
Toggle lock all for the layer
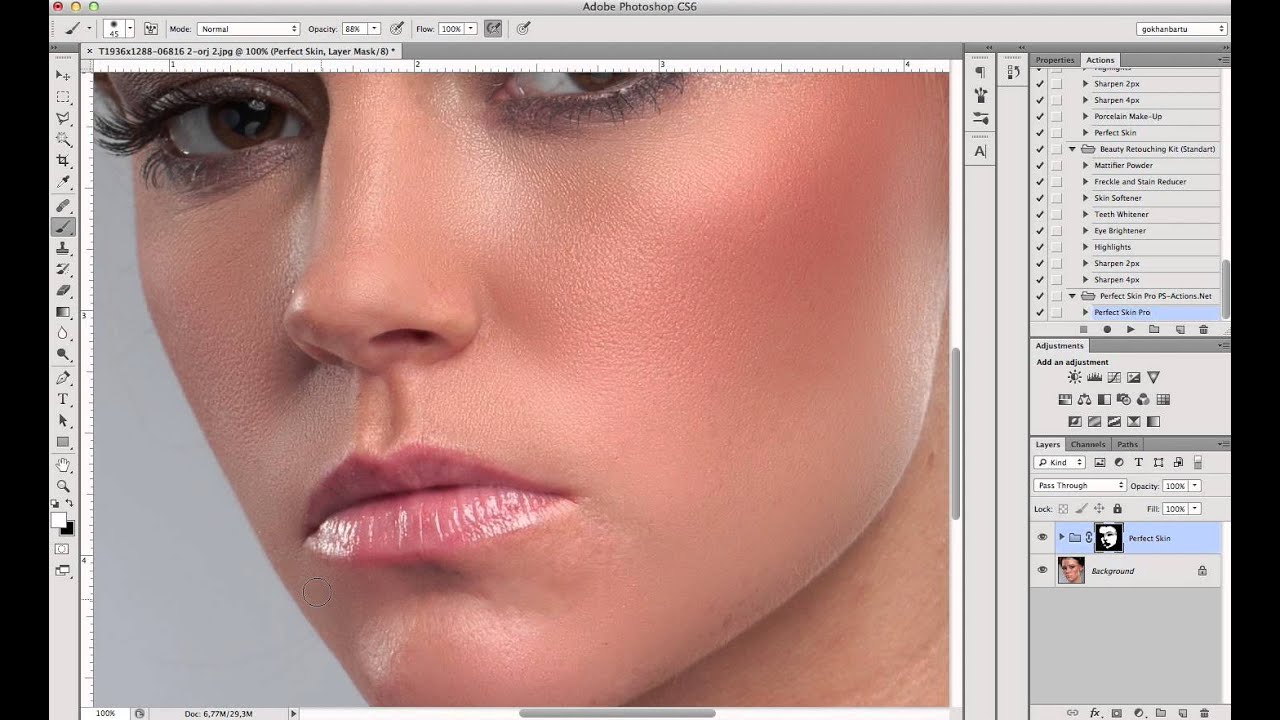pyautogui.click(x=1118, y=509)
